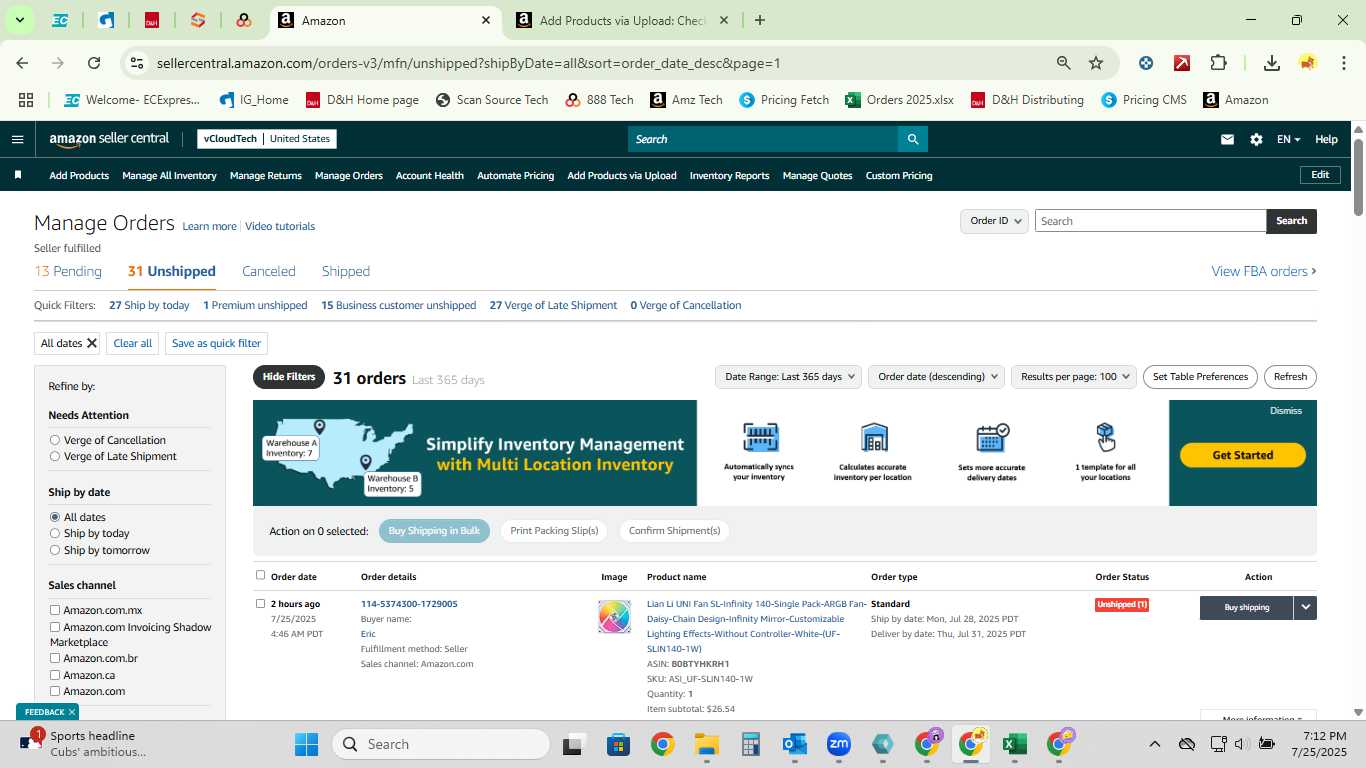Viewport: 1366px width, 768px height.
Task: Reload the page with browser refresh icon
Action: click(x=94, y=63)
